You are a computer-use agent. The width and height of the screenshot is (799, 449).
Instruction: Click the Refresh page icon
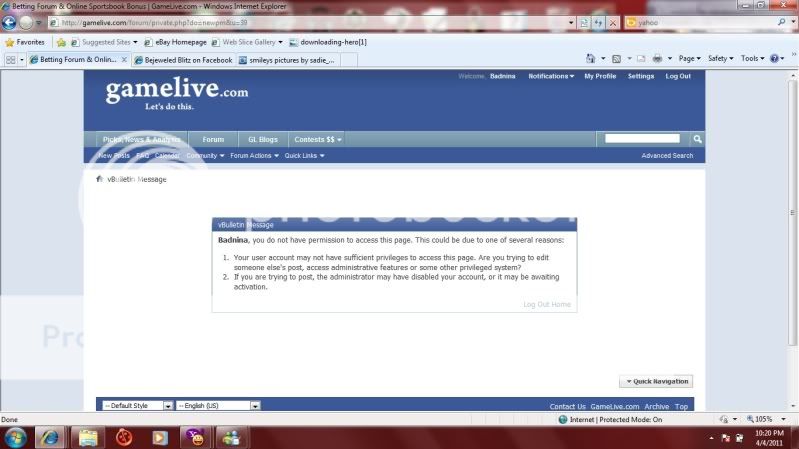598,23
